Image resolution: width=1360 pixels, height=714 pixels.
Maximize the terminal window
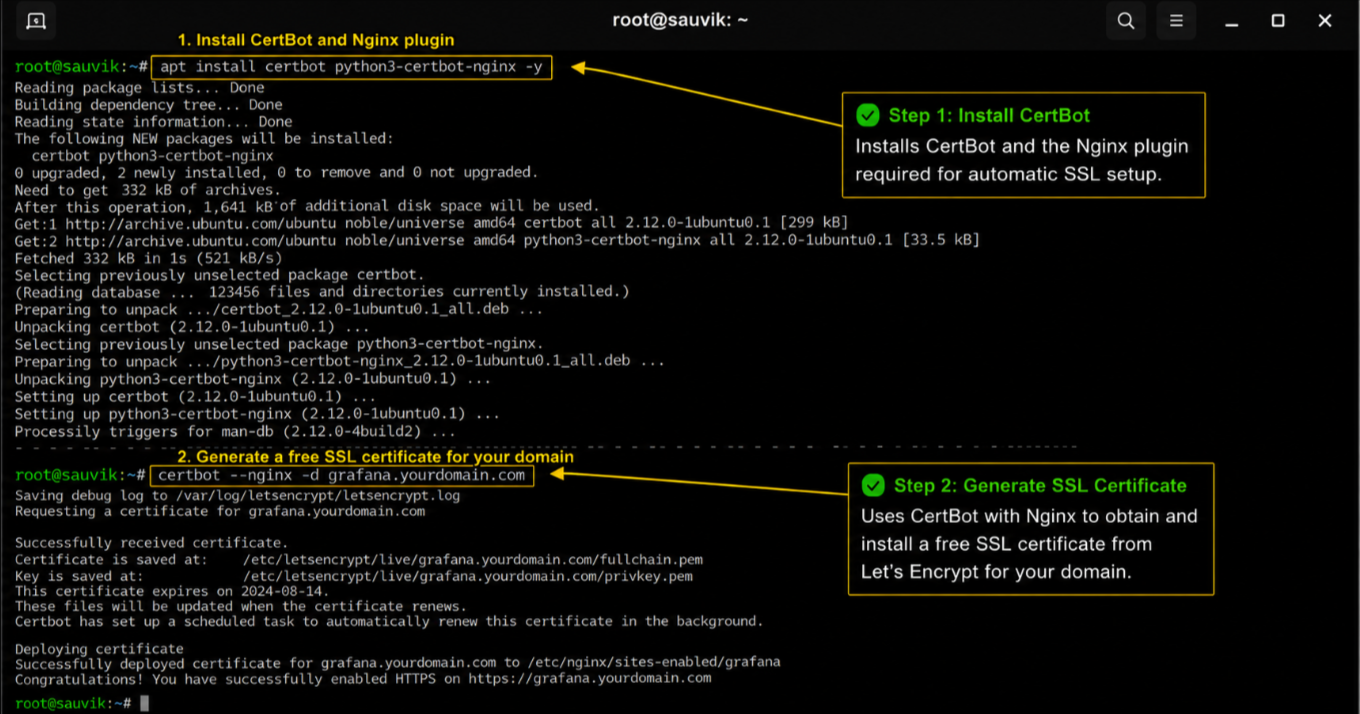tap(1278, 21)
